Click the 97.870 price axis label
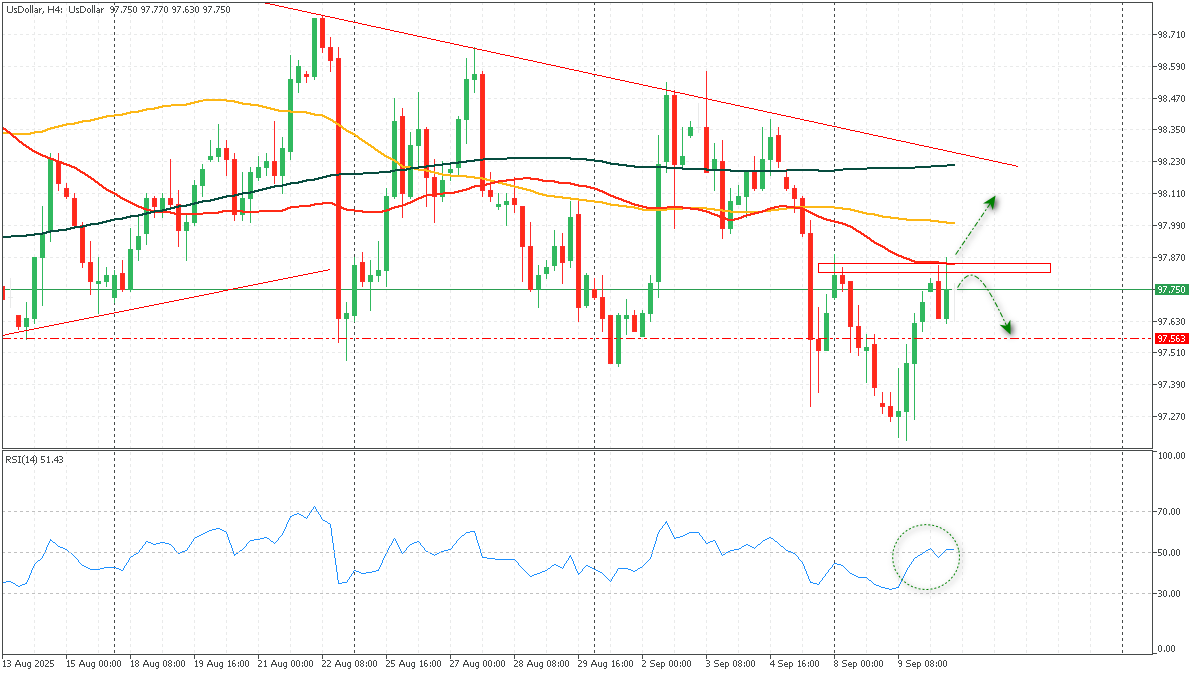The image size is (1200, 675). pos(1170,257)
